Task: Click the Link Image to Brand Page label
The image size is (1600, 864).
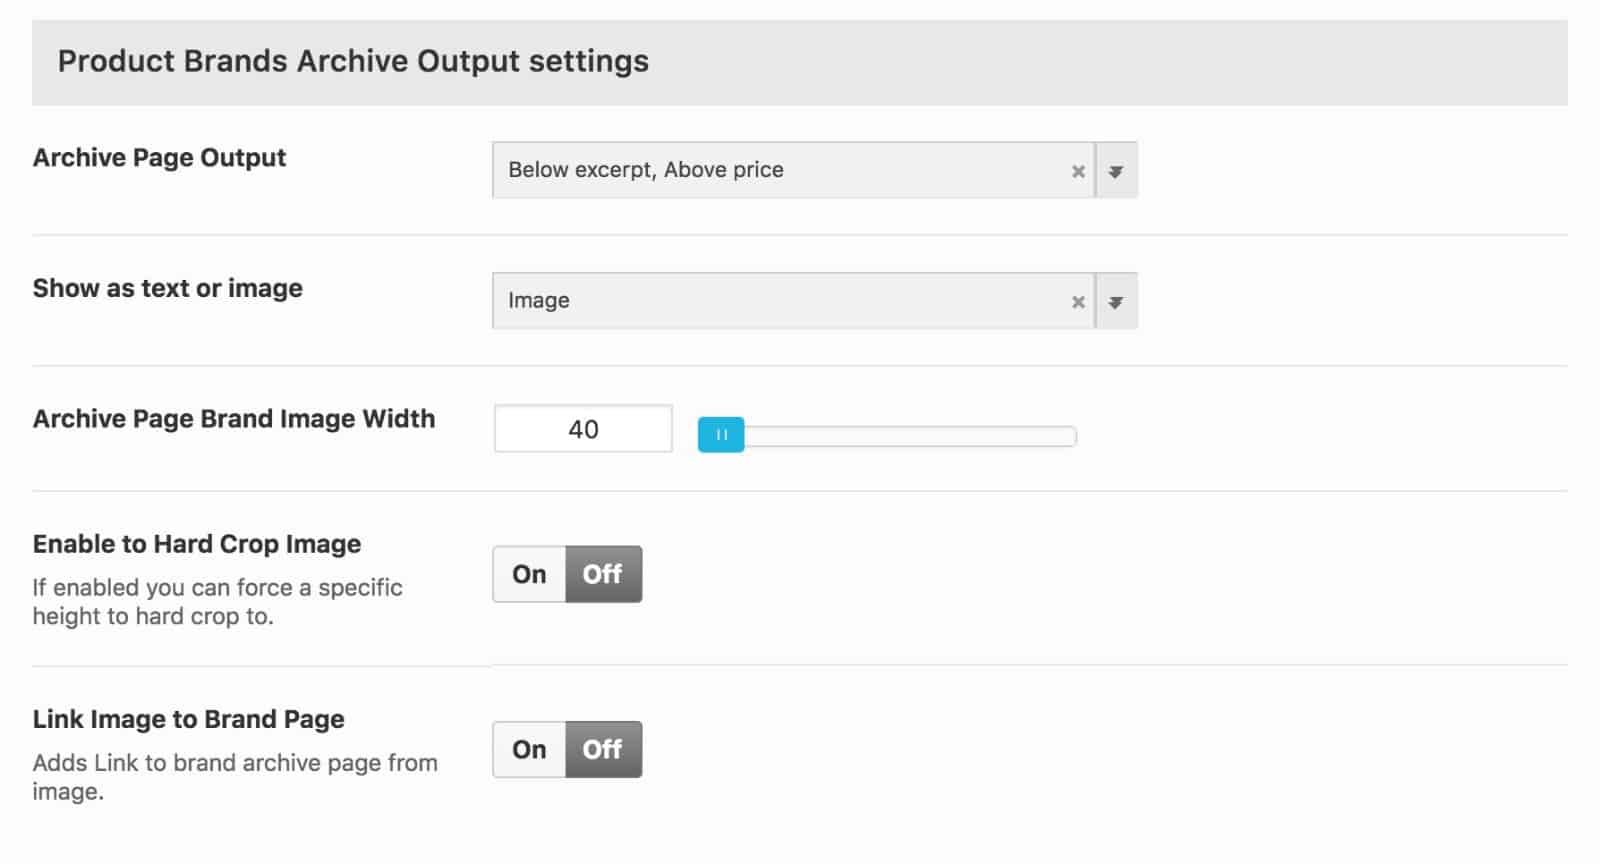Action: click(x=188, y=719)
